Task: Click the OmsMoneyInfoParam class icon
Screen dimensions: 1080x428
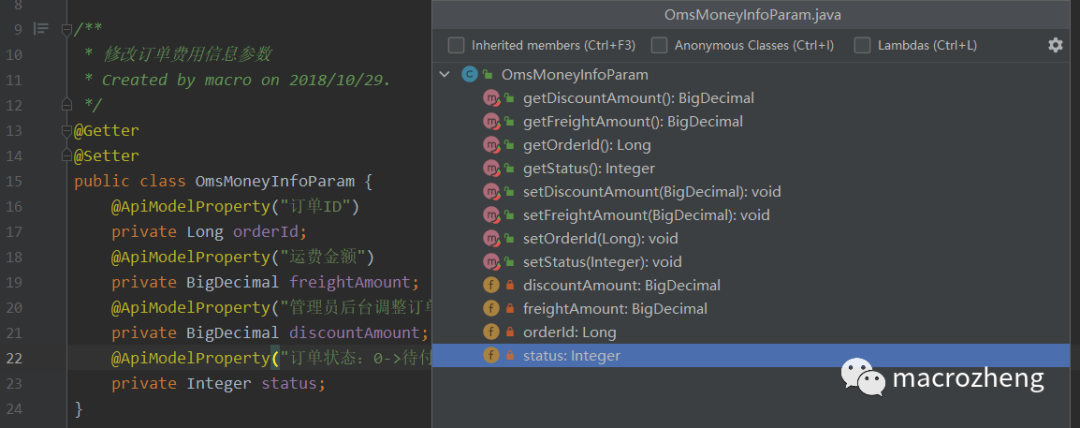Action: (469, 75)
